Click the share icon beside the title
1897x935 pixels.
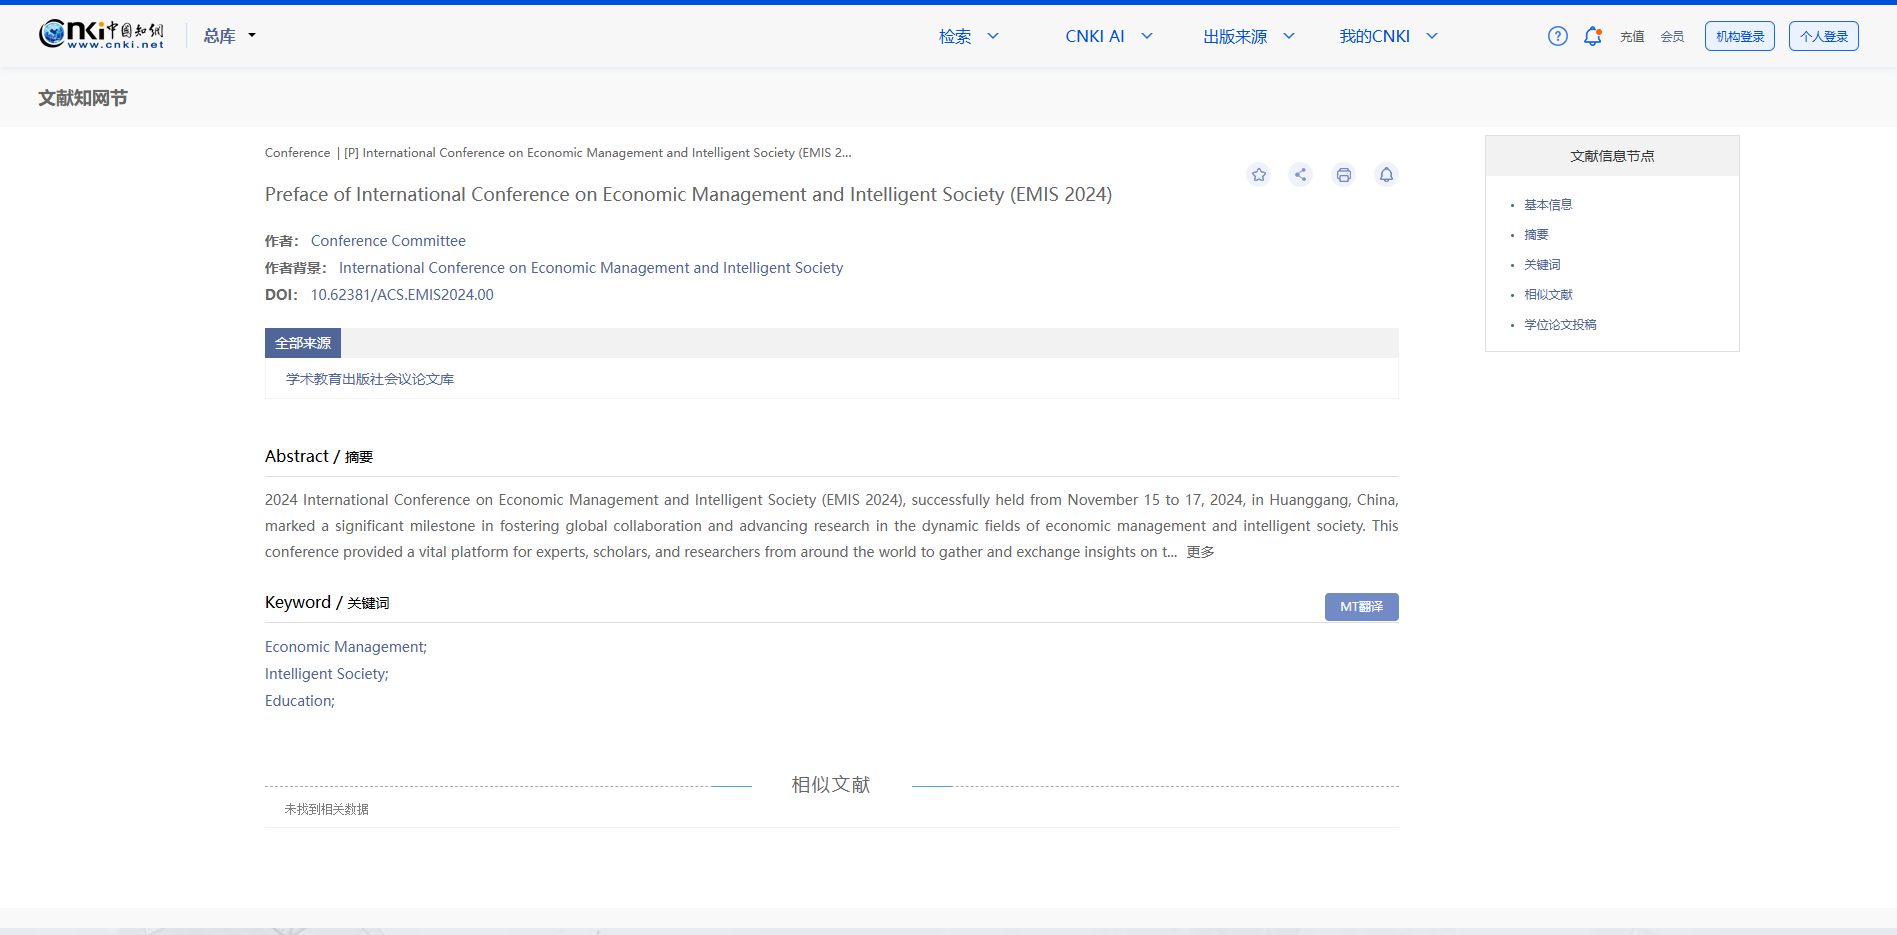[1300, 175]
